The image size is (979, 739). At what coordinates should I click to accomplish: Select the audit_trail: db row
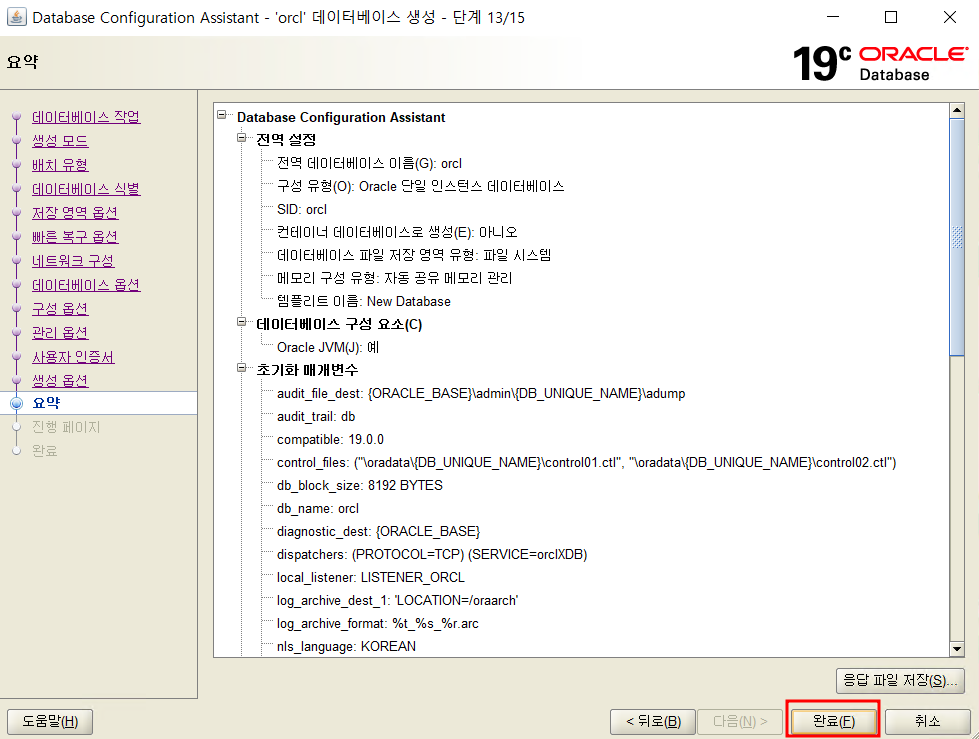(316, 417)
